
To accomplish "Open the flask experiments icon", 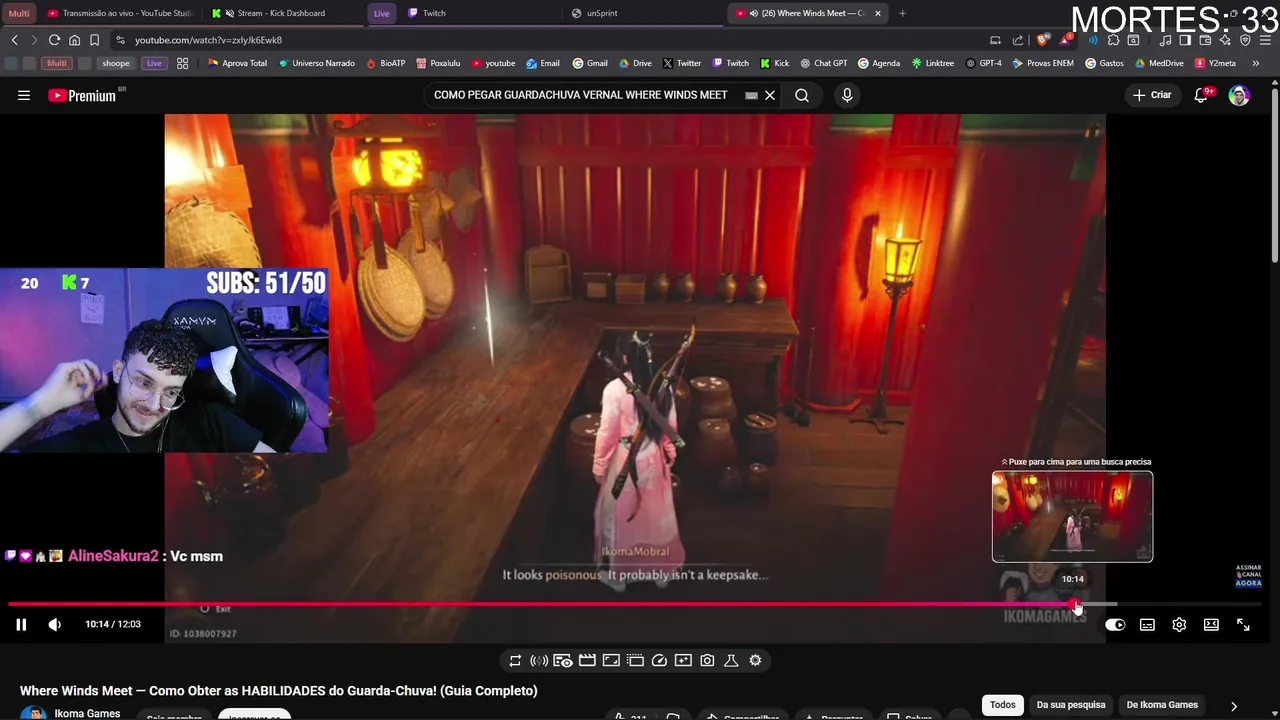I will (731, 660).
